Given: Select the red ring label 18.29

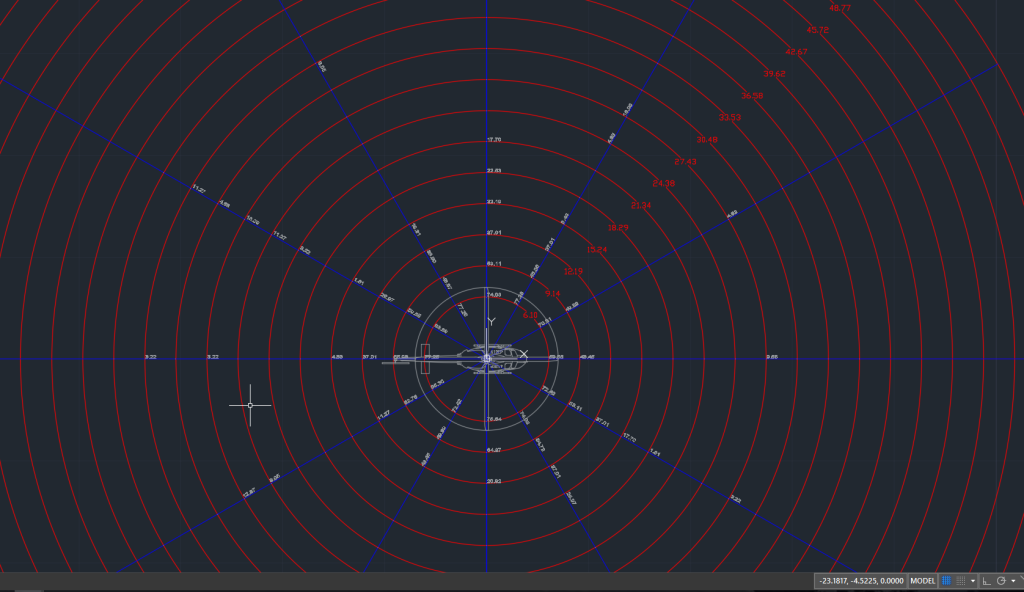Looking at the screenshot, I should click(x=618, y=228).
